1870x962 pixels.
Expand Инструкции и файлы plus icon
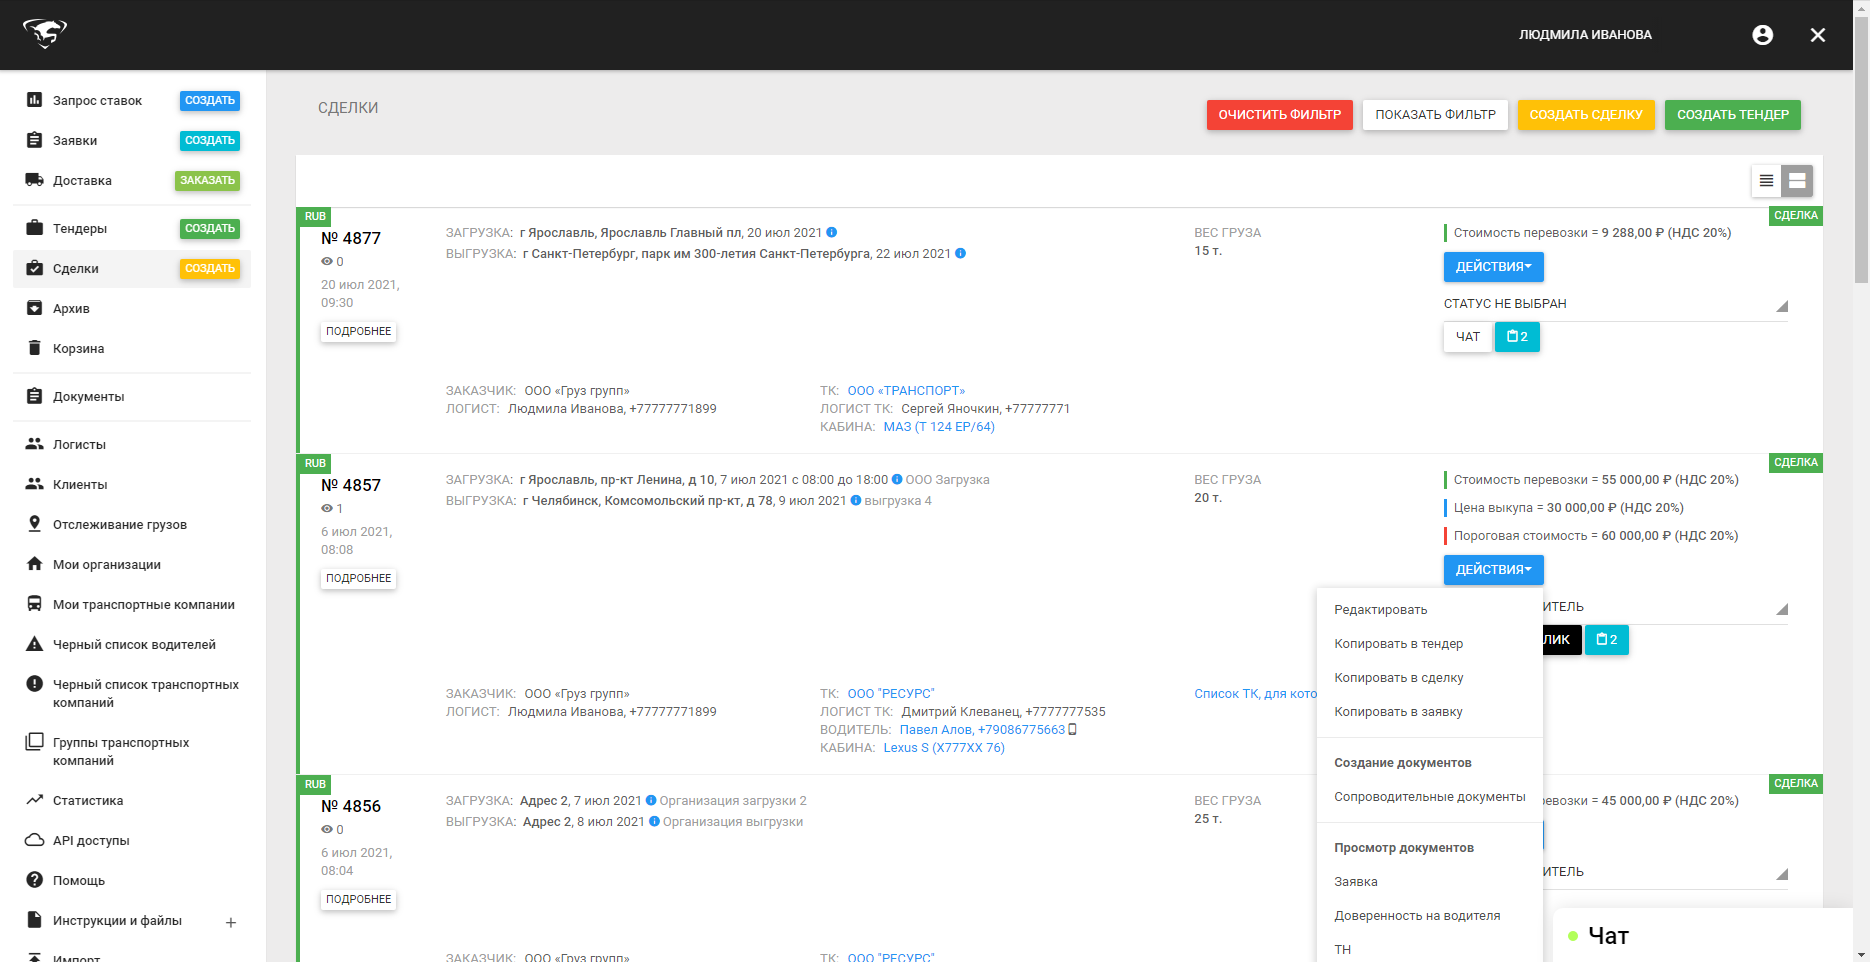click(231, 922)
